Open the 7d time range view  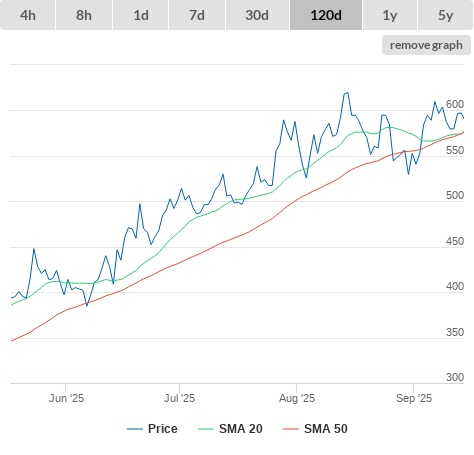[197, 15]
